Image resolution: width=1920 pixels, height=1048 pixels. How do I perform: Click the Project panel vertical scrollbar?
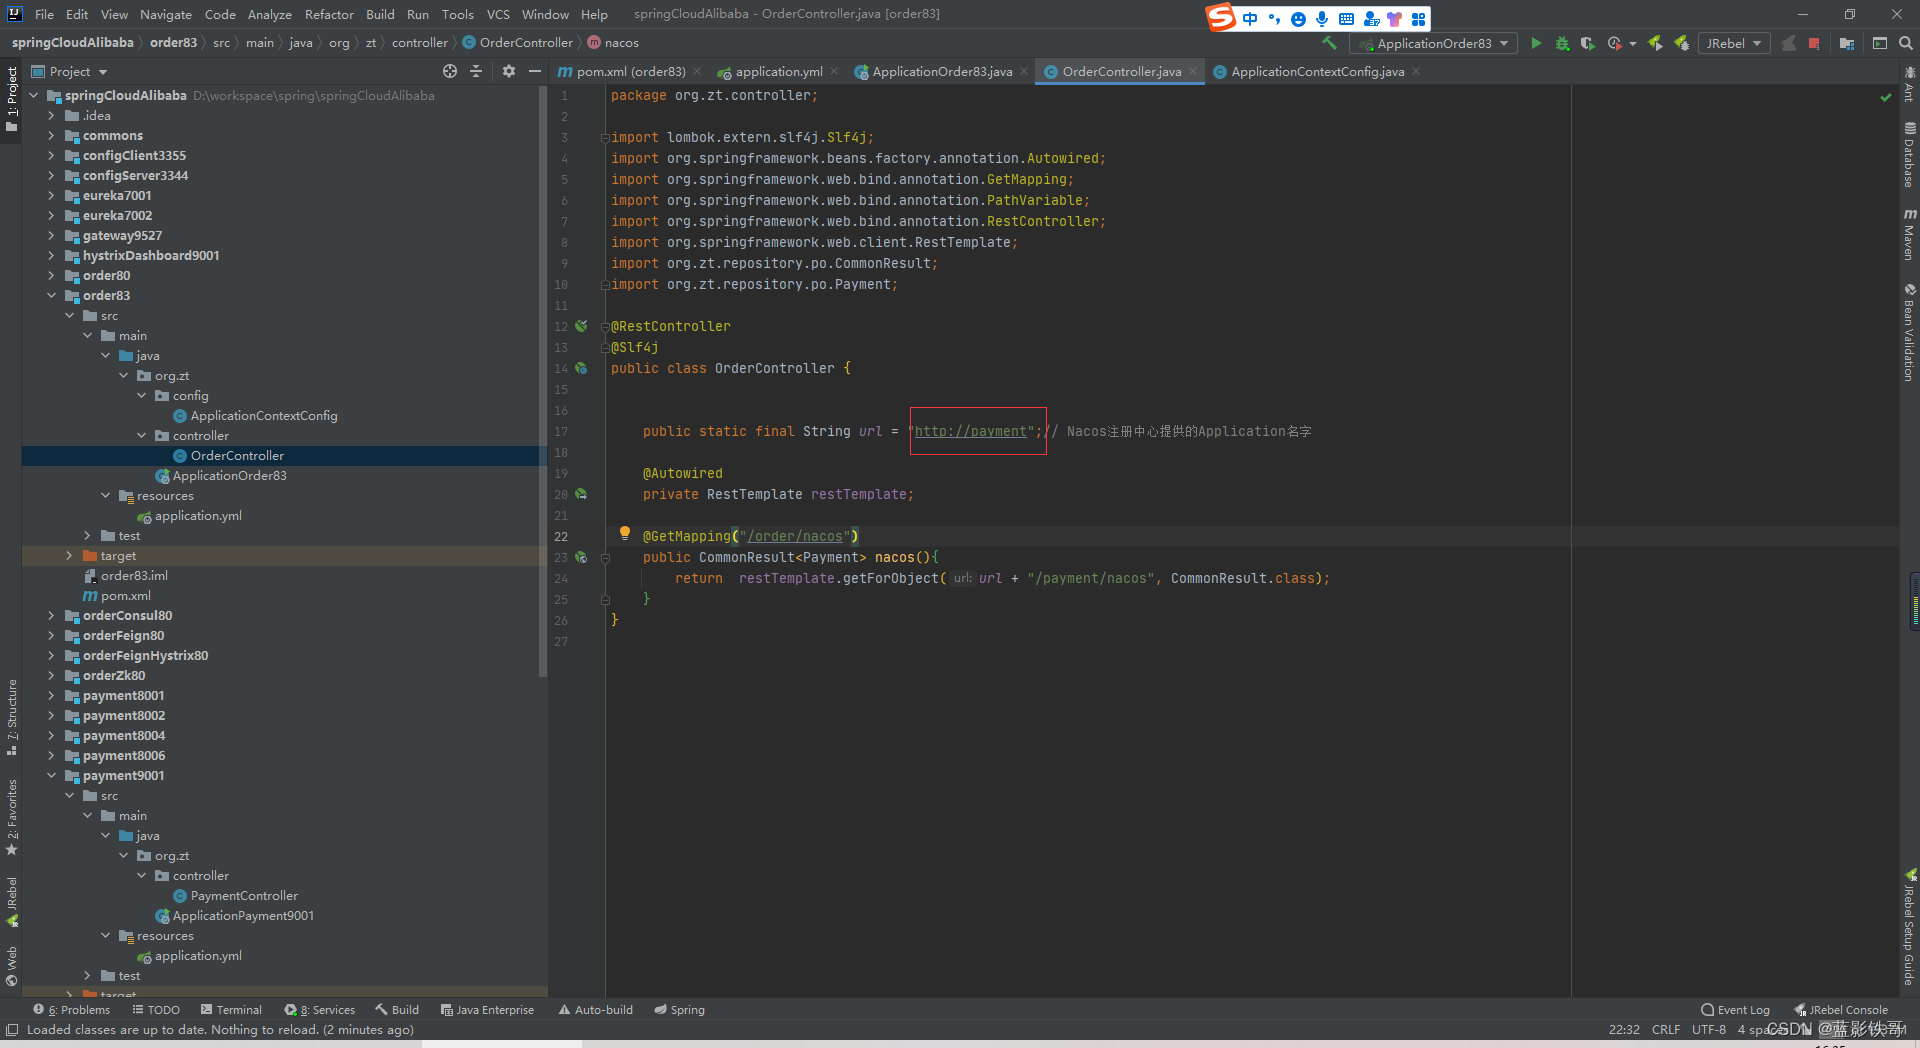pos(543,380)
